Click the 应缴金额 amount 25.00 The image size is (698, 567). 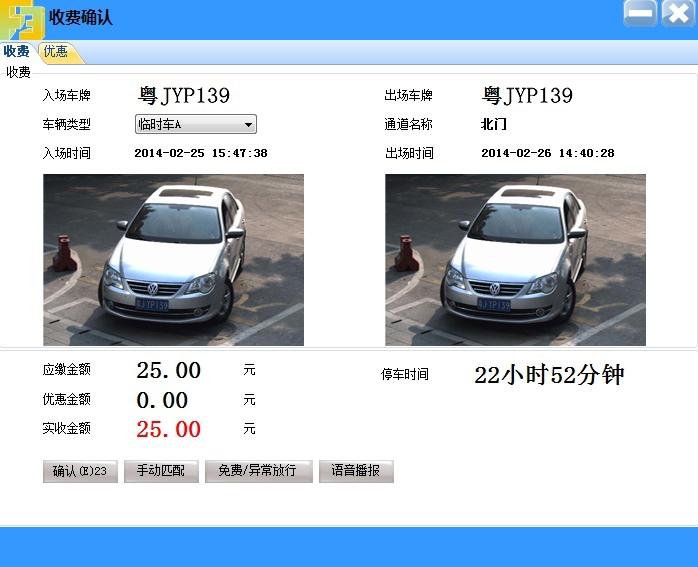(168, 371)
